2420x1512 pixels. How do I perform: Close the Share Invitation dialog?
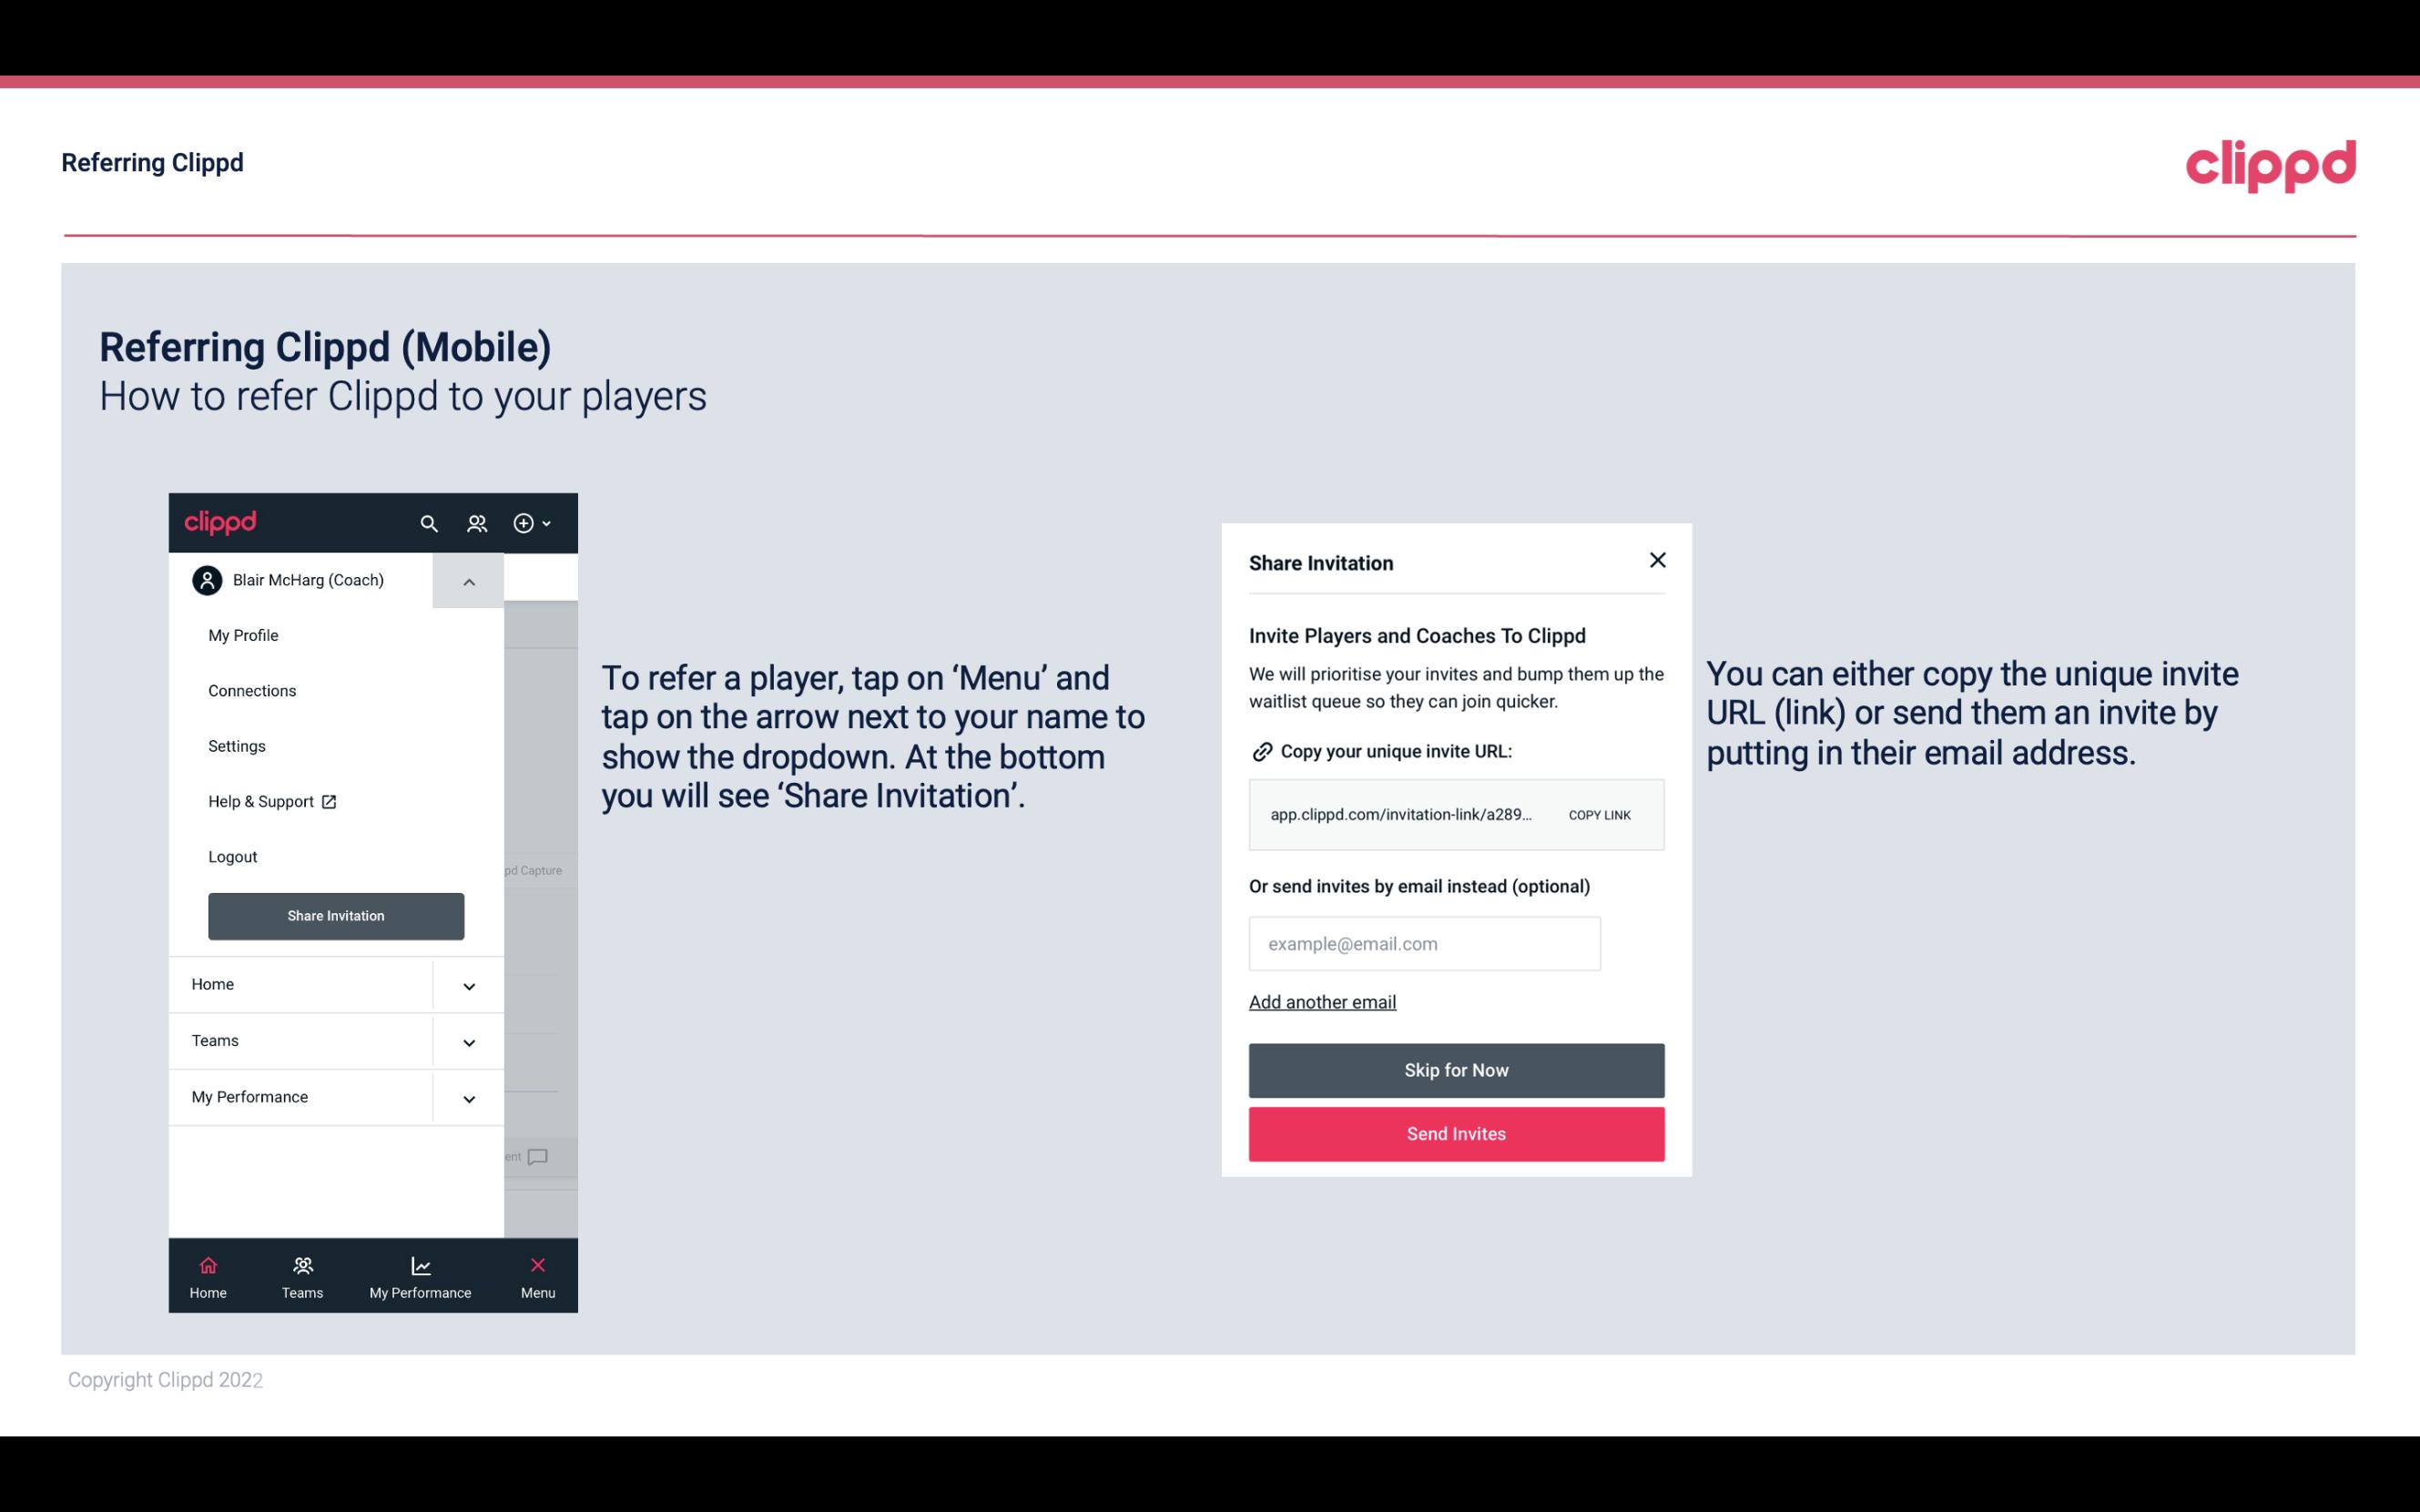[1657, 559]
